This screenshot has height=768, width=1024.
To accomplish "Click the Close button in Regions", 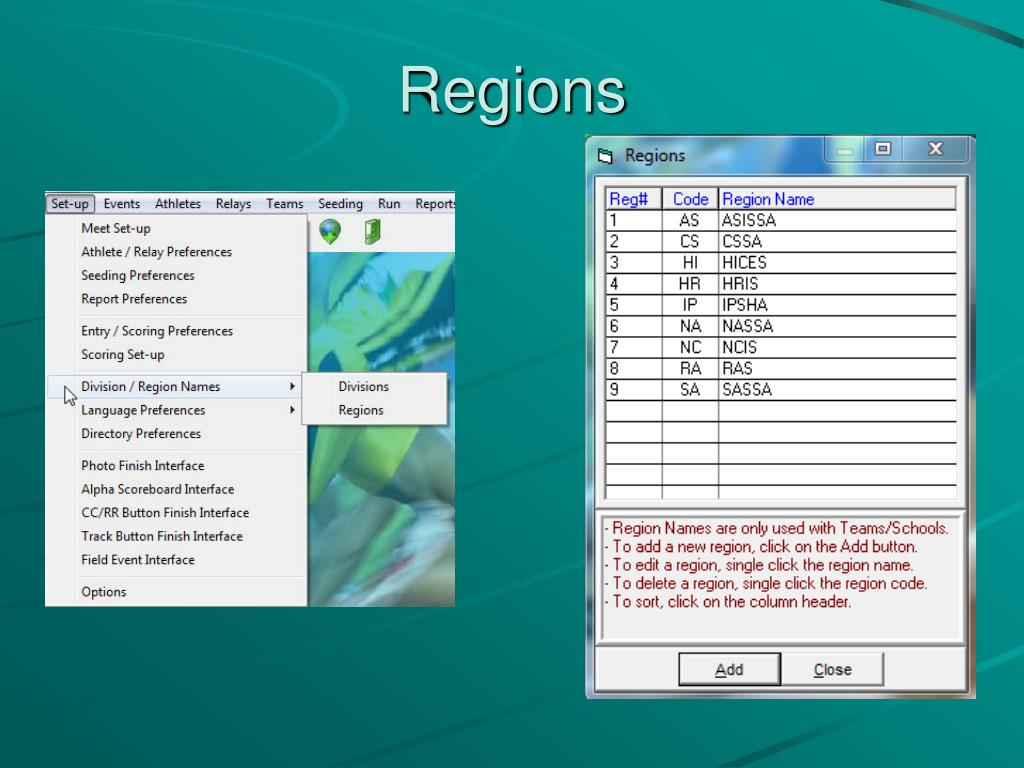I will coord(833,669).
